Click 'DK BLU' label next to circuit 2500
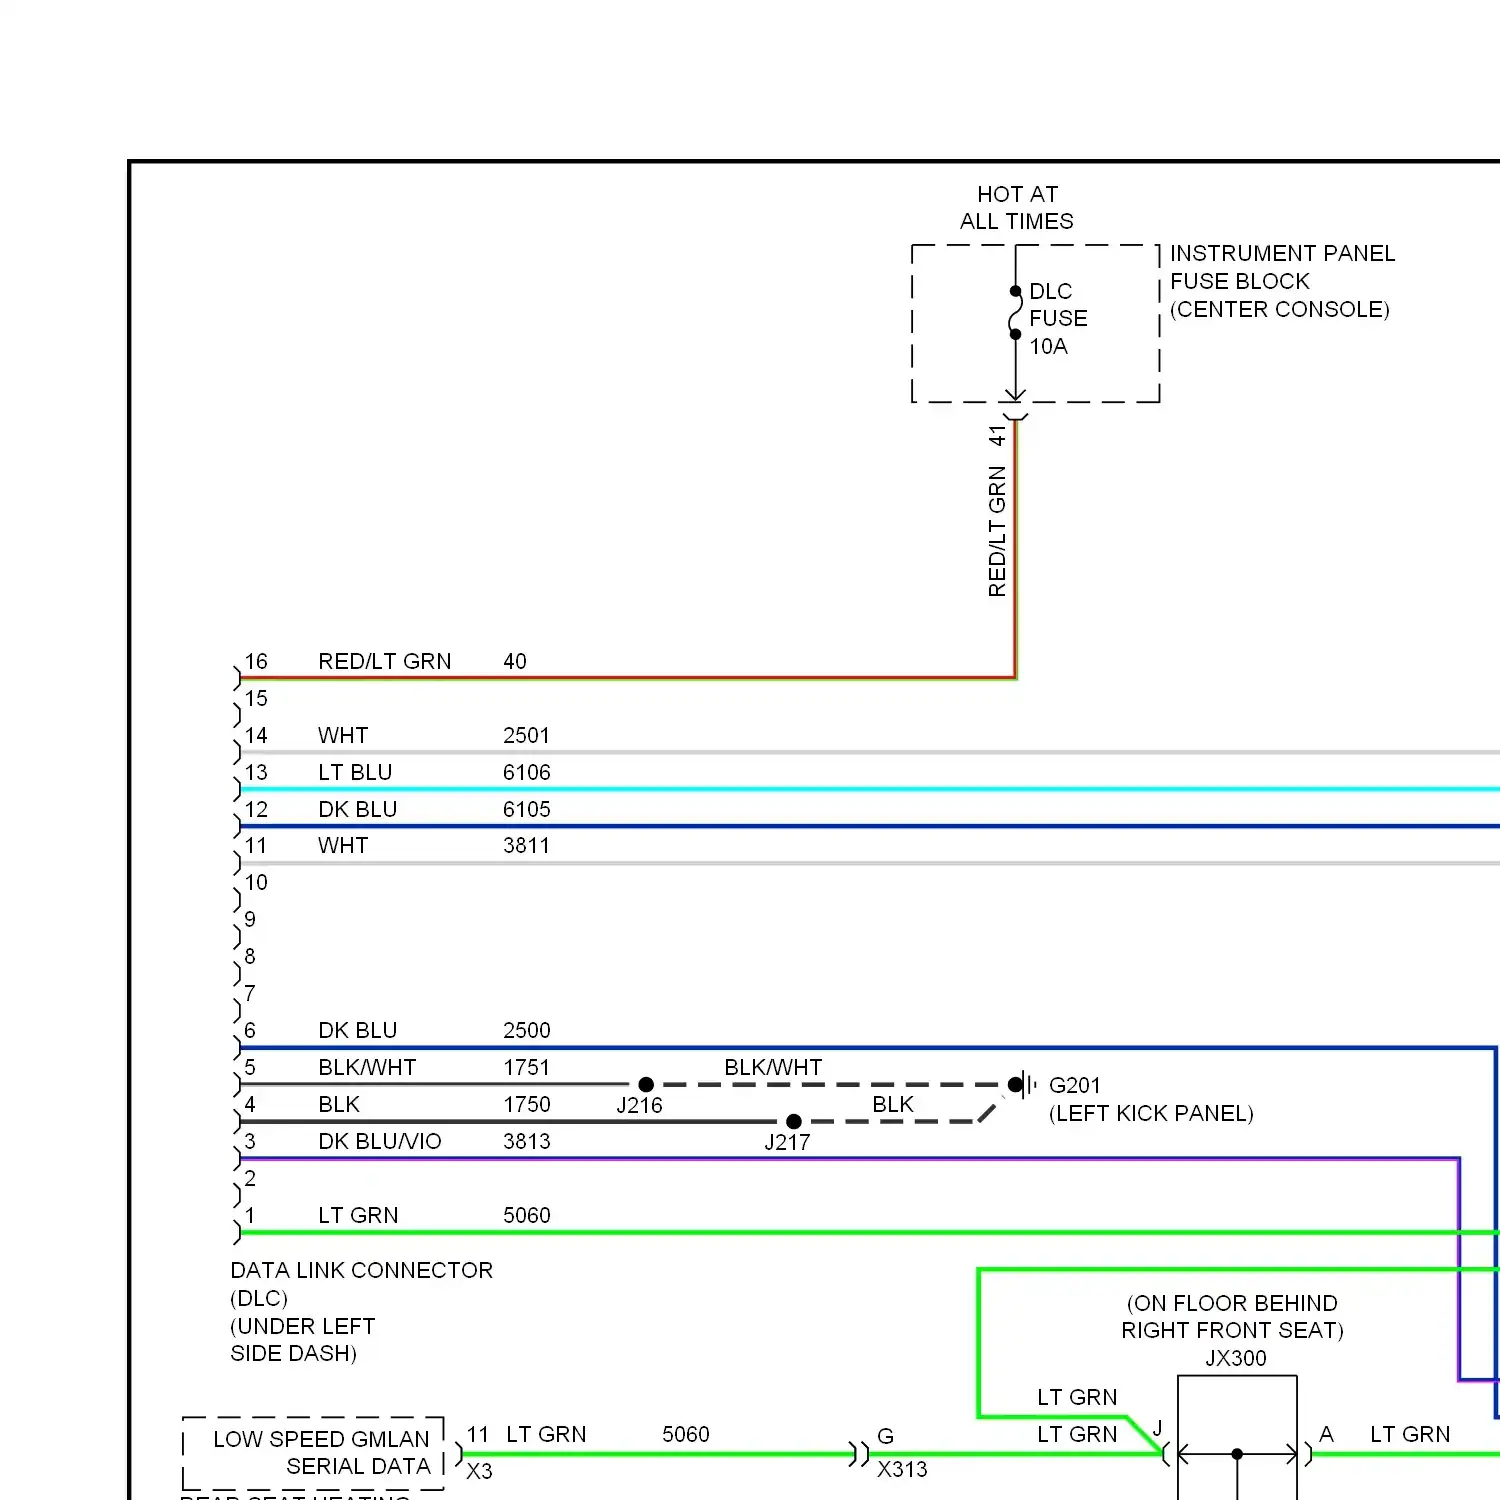 [x=357, y=1030]
